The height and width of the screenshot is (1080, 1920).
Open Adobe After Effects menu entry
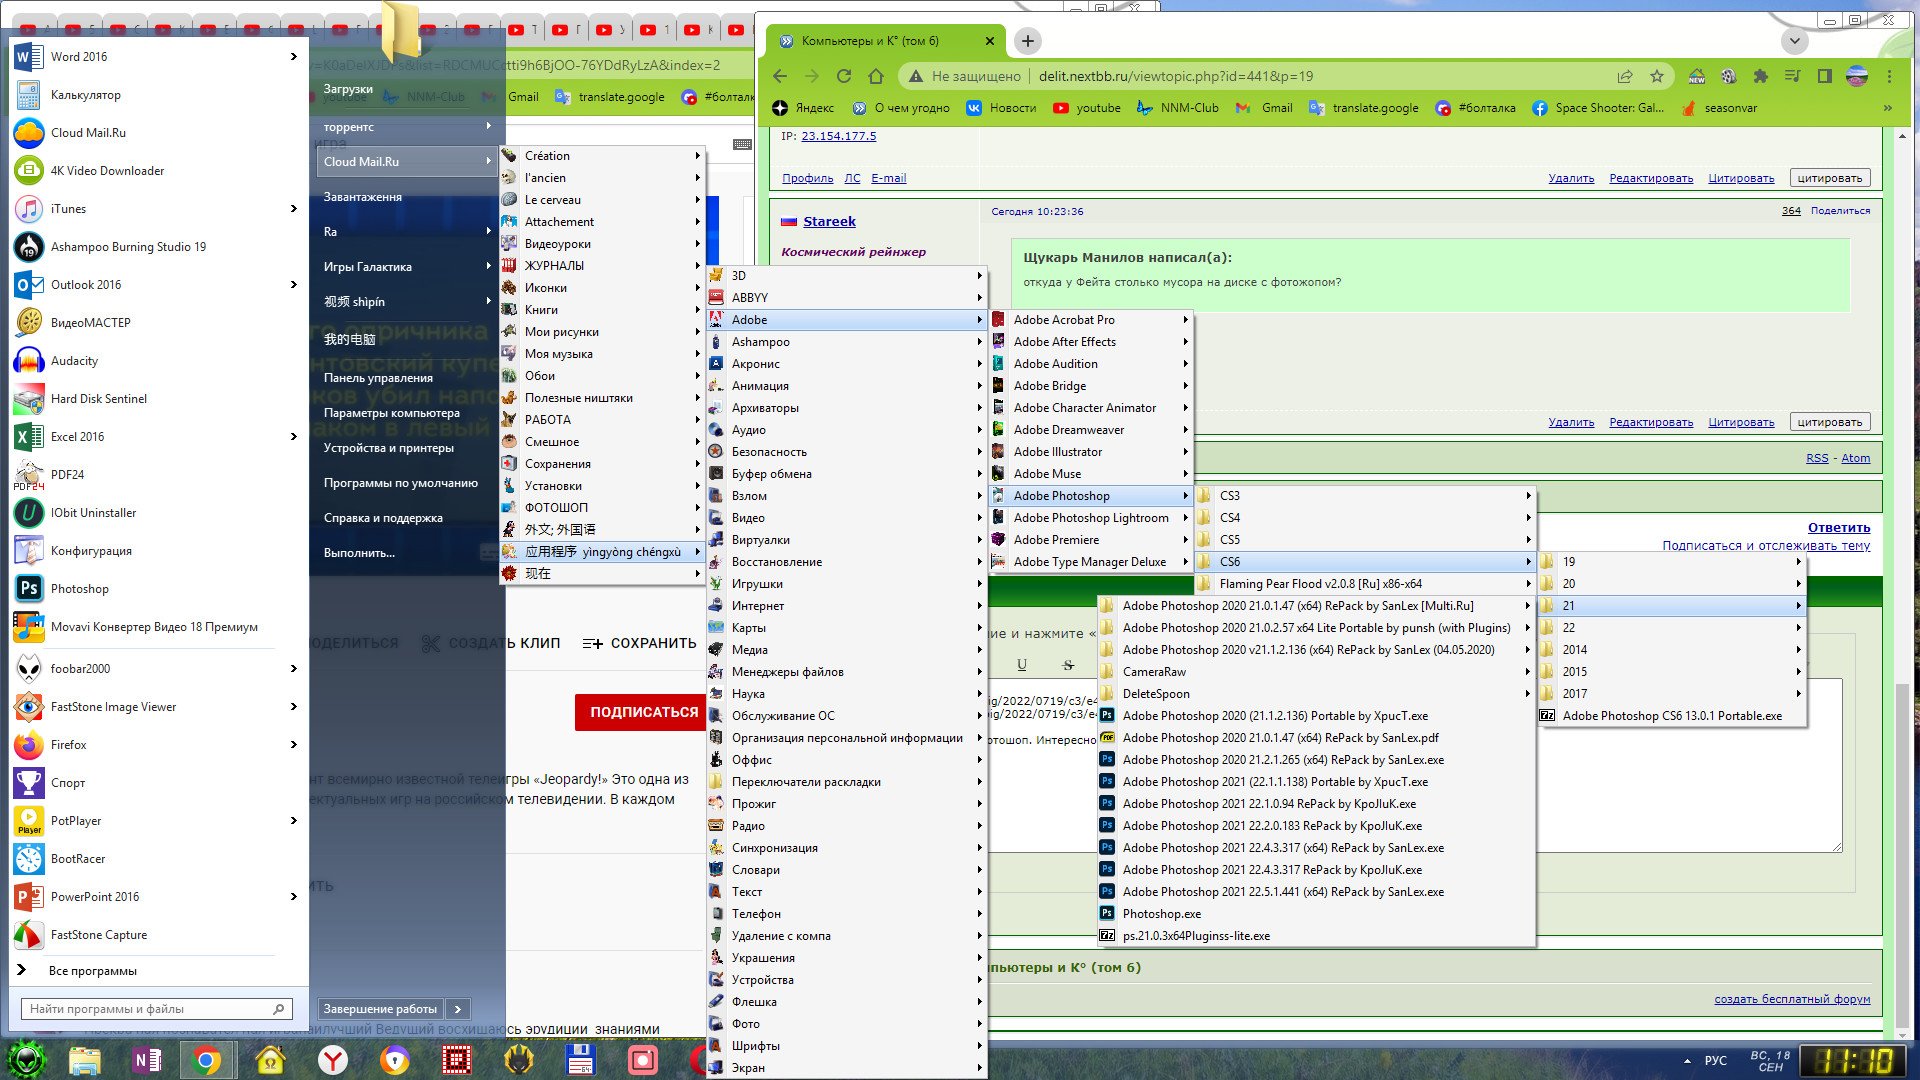point(1091,342)
